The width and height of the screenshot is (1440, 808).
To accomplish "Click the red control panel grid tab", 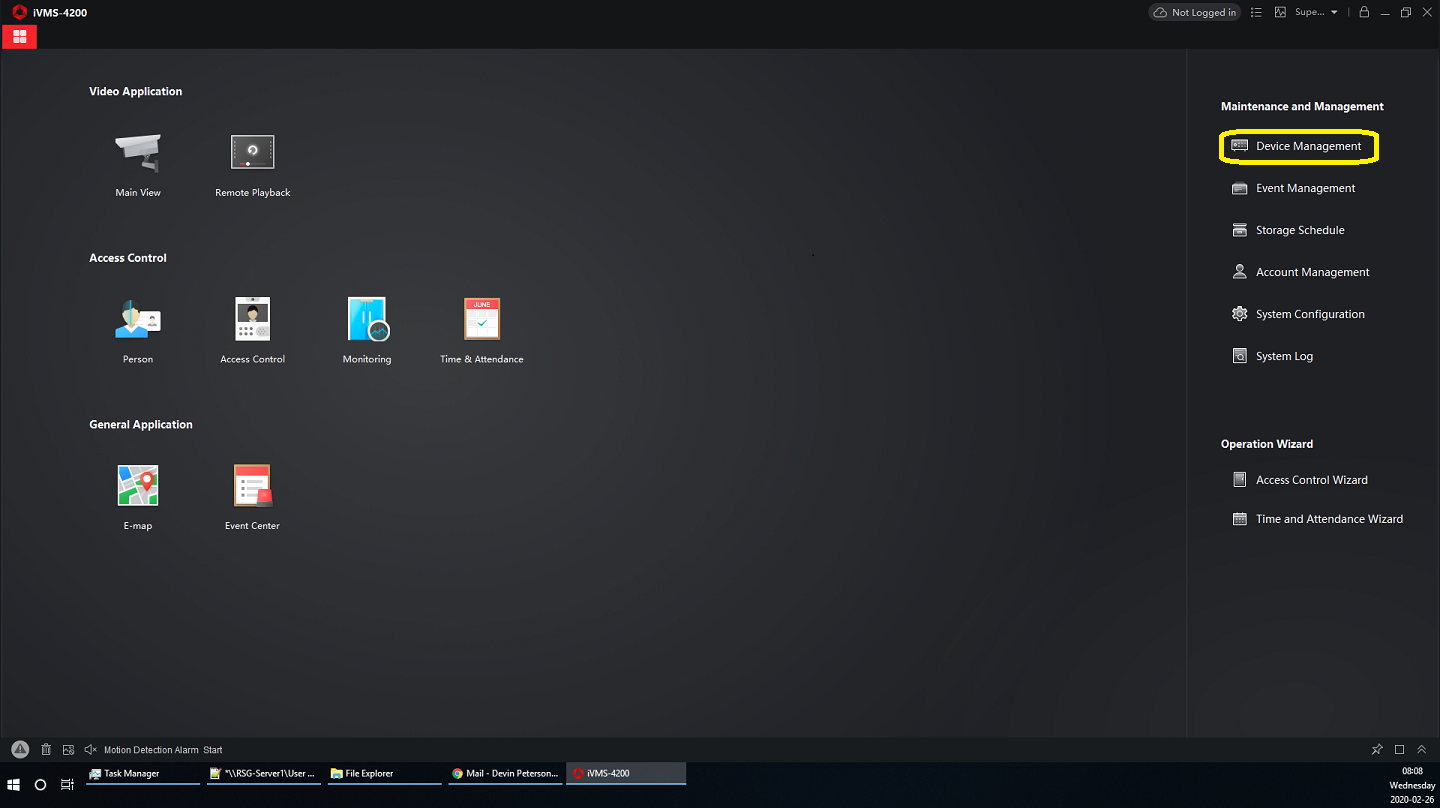I will 19,37.
